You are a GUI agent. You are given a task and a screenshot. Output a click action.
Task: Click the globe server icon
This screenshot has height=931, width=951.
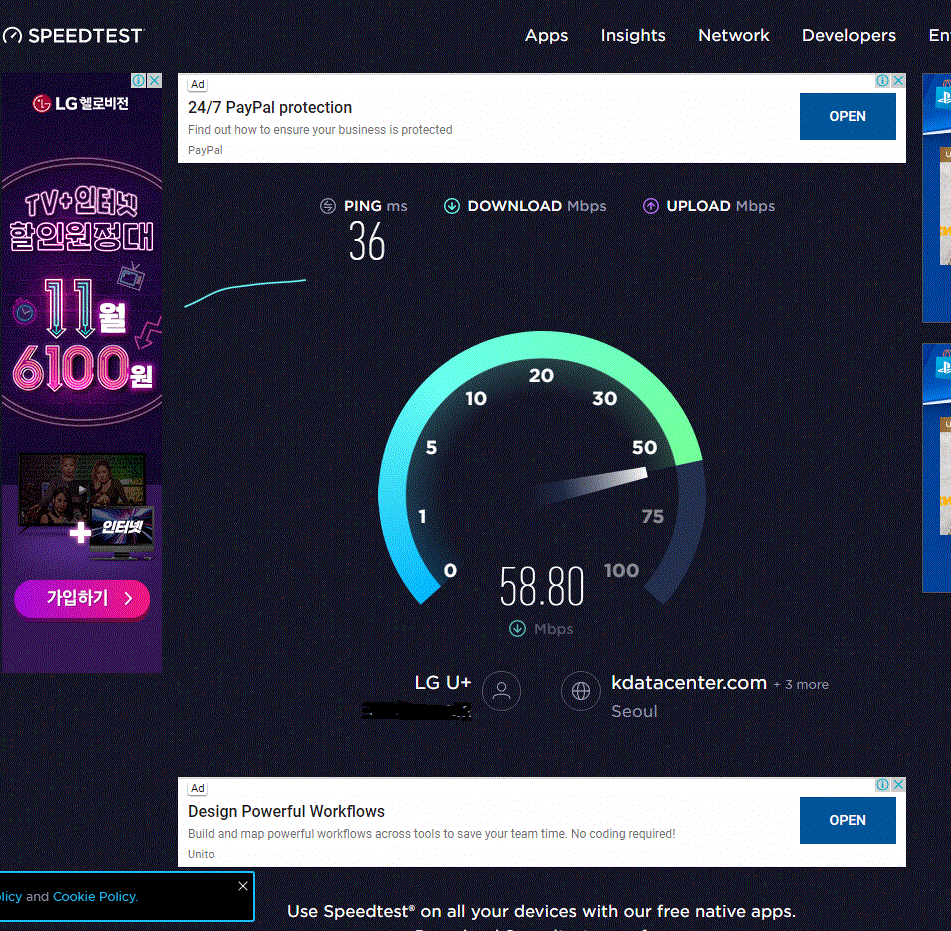581,691
